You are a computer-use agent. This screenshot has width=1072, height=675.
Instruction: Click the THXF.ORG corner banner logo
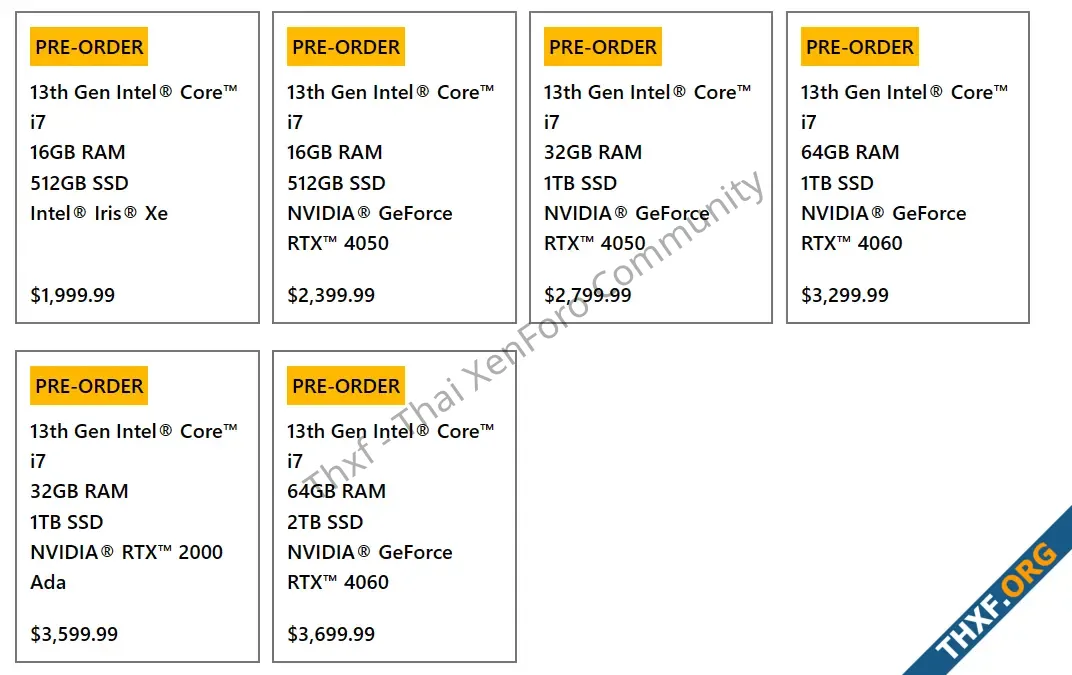pos(997,600)
